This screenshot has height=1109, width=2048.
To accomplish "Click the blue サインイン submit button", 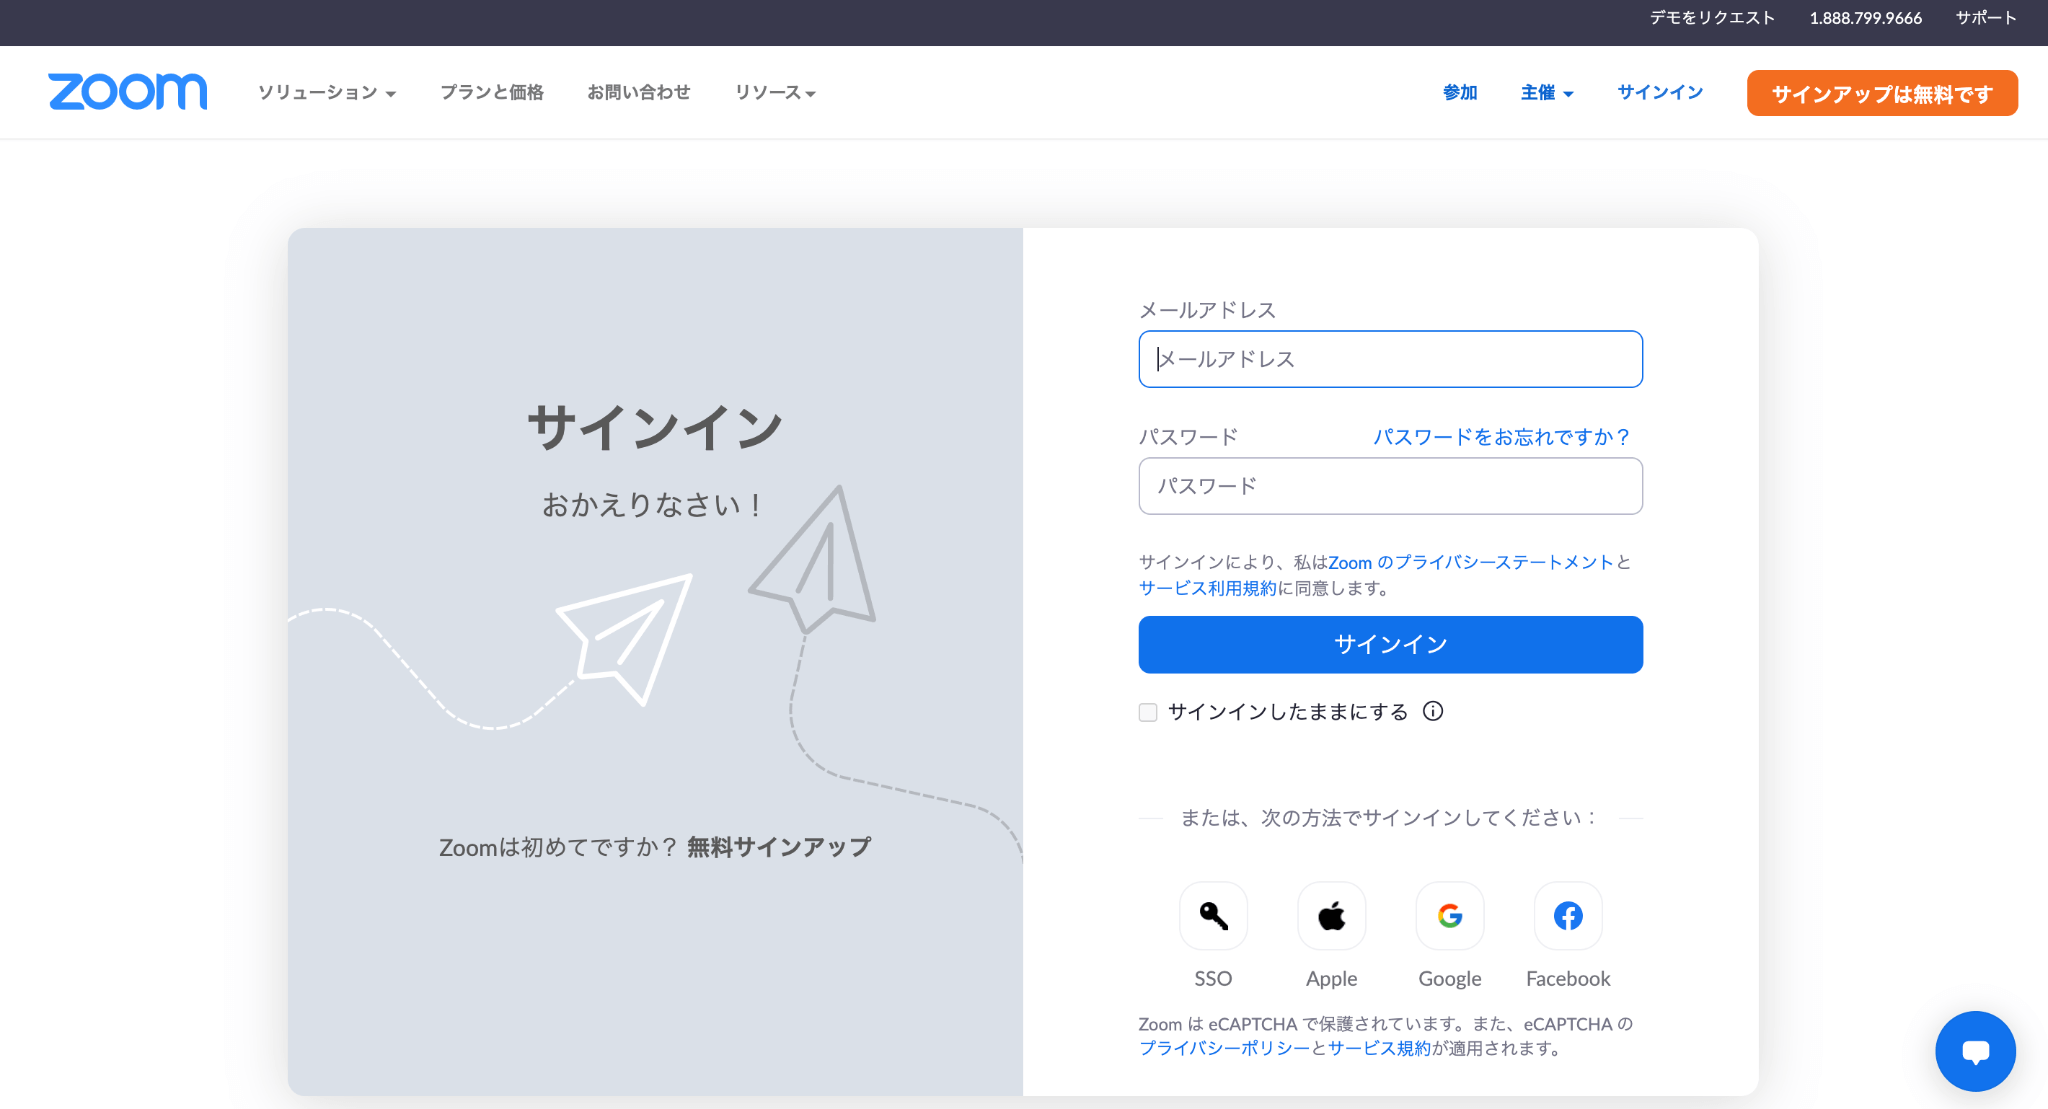I will 1390,644.
